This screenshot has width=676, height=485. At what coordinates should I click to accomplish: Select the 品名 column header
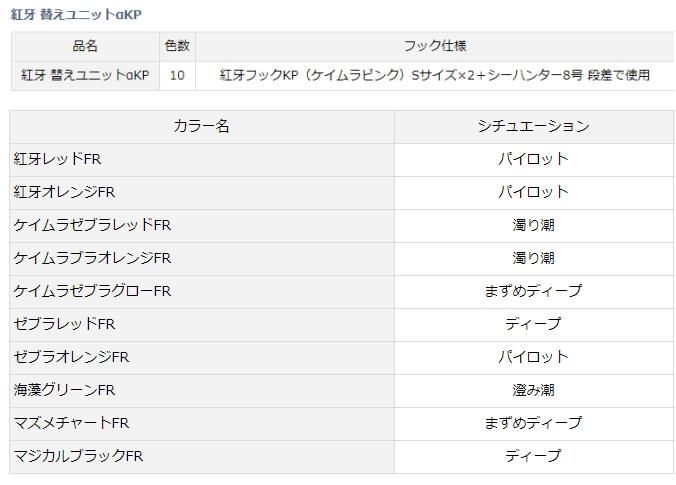[x=86, y=46]
